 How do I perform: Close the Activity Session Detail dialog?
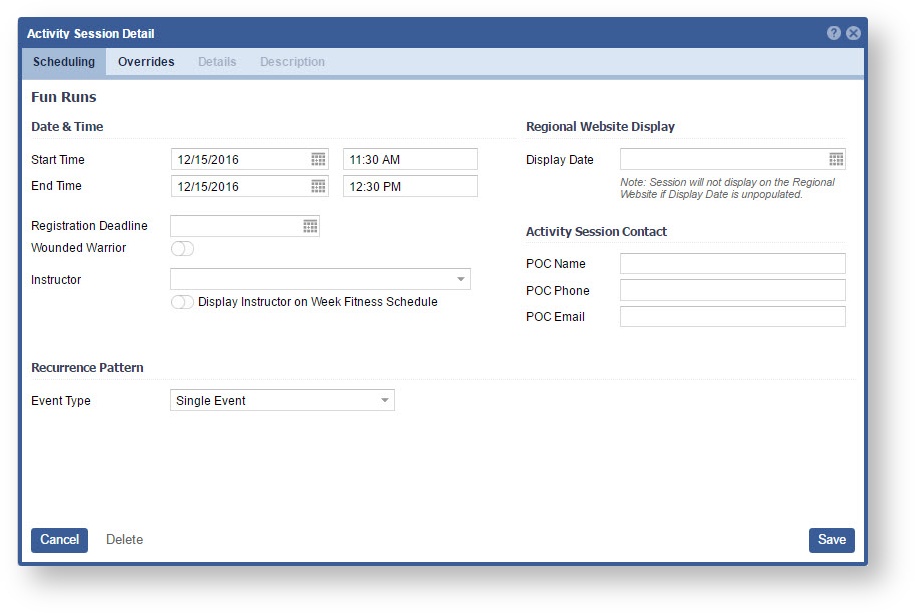pyautogui.click(x=853, y=33)
